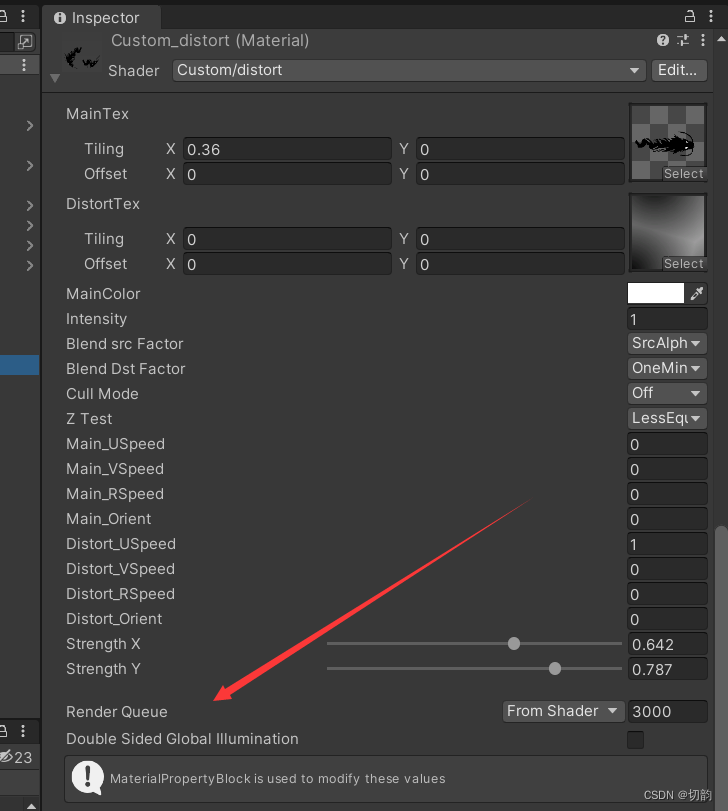This screenshot has height=811, width=728.
Task: Click the MainTex Offset Y field
Action: click(520, 174)
